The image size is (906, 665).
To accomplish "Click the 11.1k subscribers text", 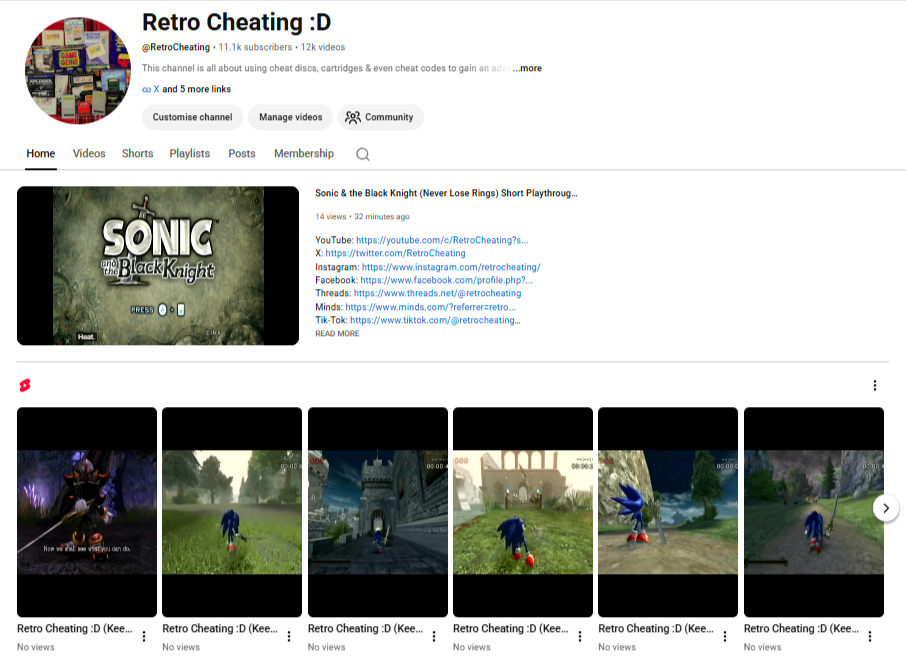I will coord(255,47).
